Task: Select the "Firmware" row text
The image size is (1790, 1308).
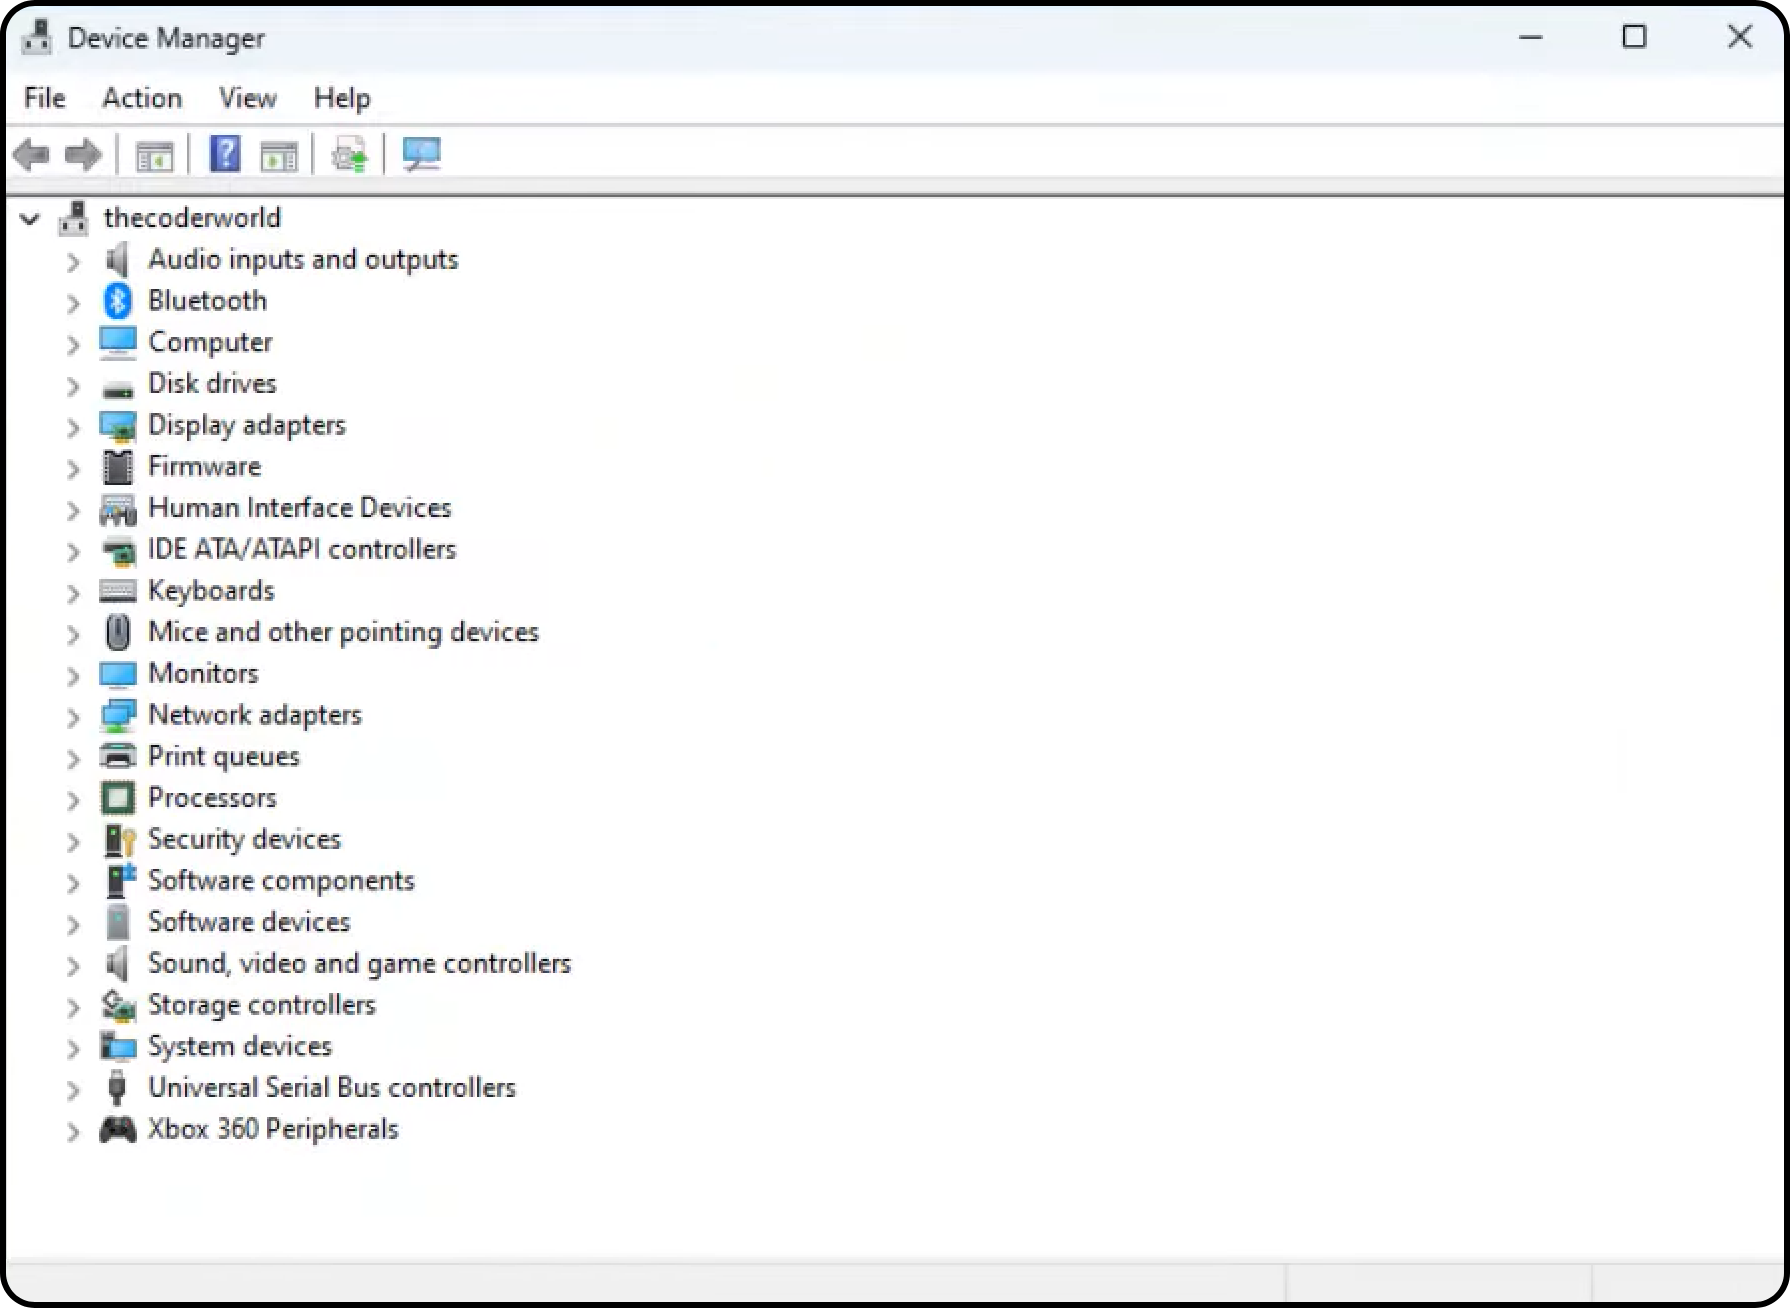Action: 204,466
